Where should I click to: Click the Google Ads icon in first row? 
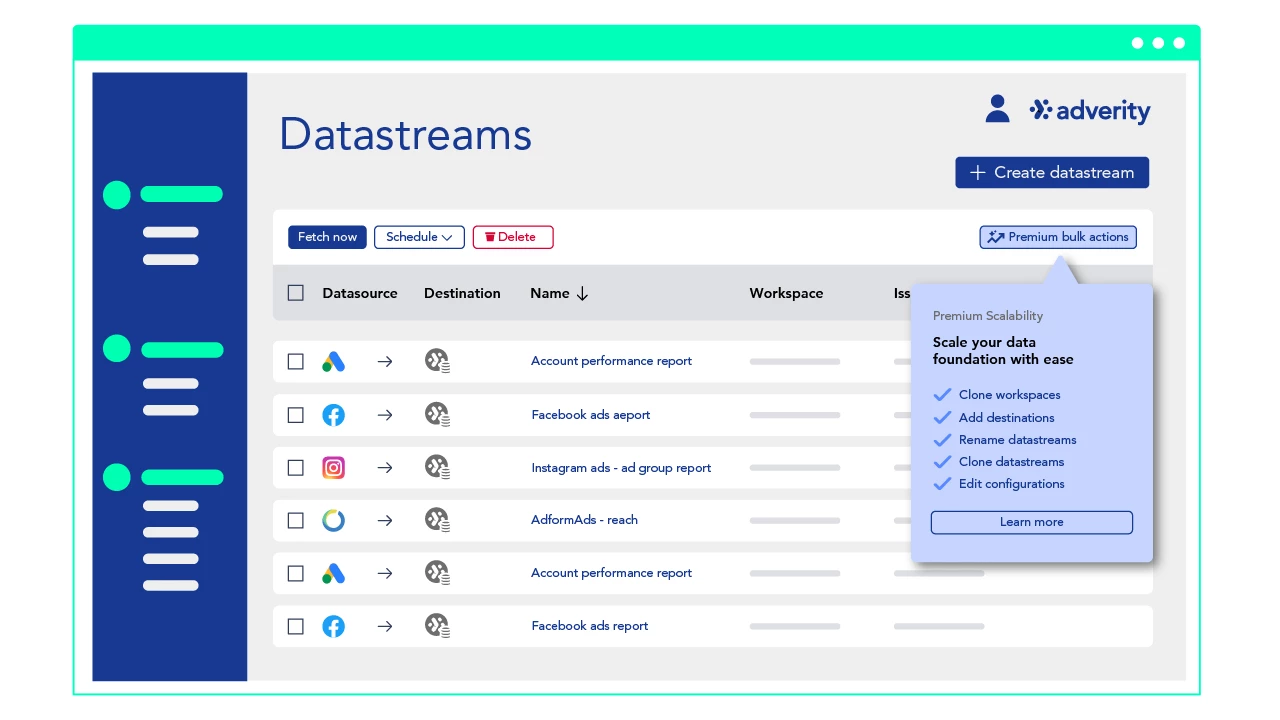334,362
